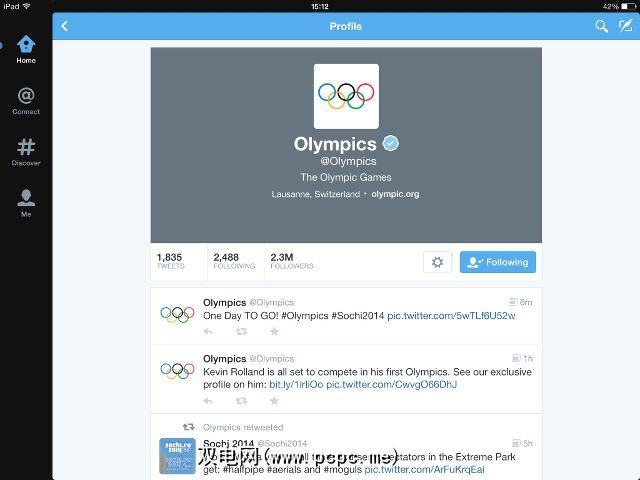Favorite the One Day TO GO tweet
This screenshot has width=640, height=480.
tap(274, 331)
